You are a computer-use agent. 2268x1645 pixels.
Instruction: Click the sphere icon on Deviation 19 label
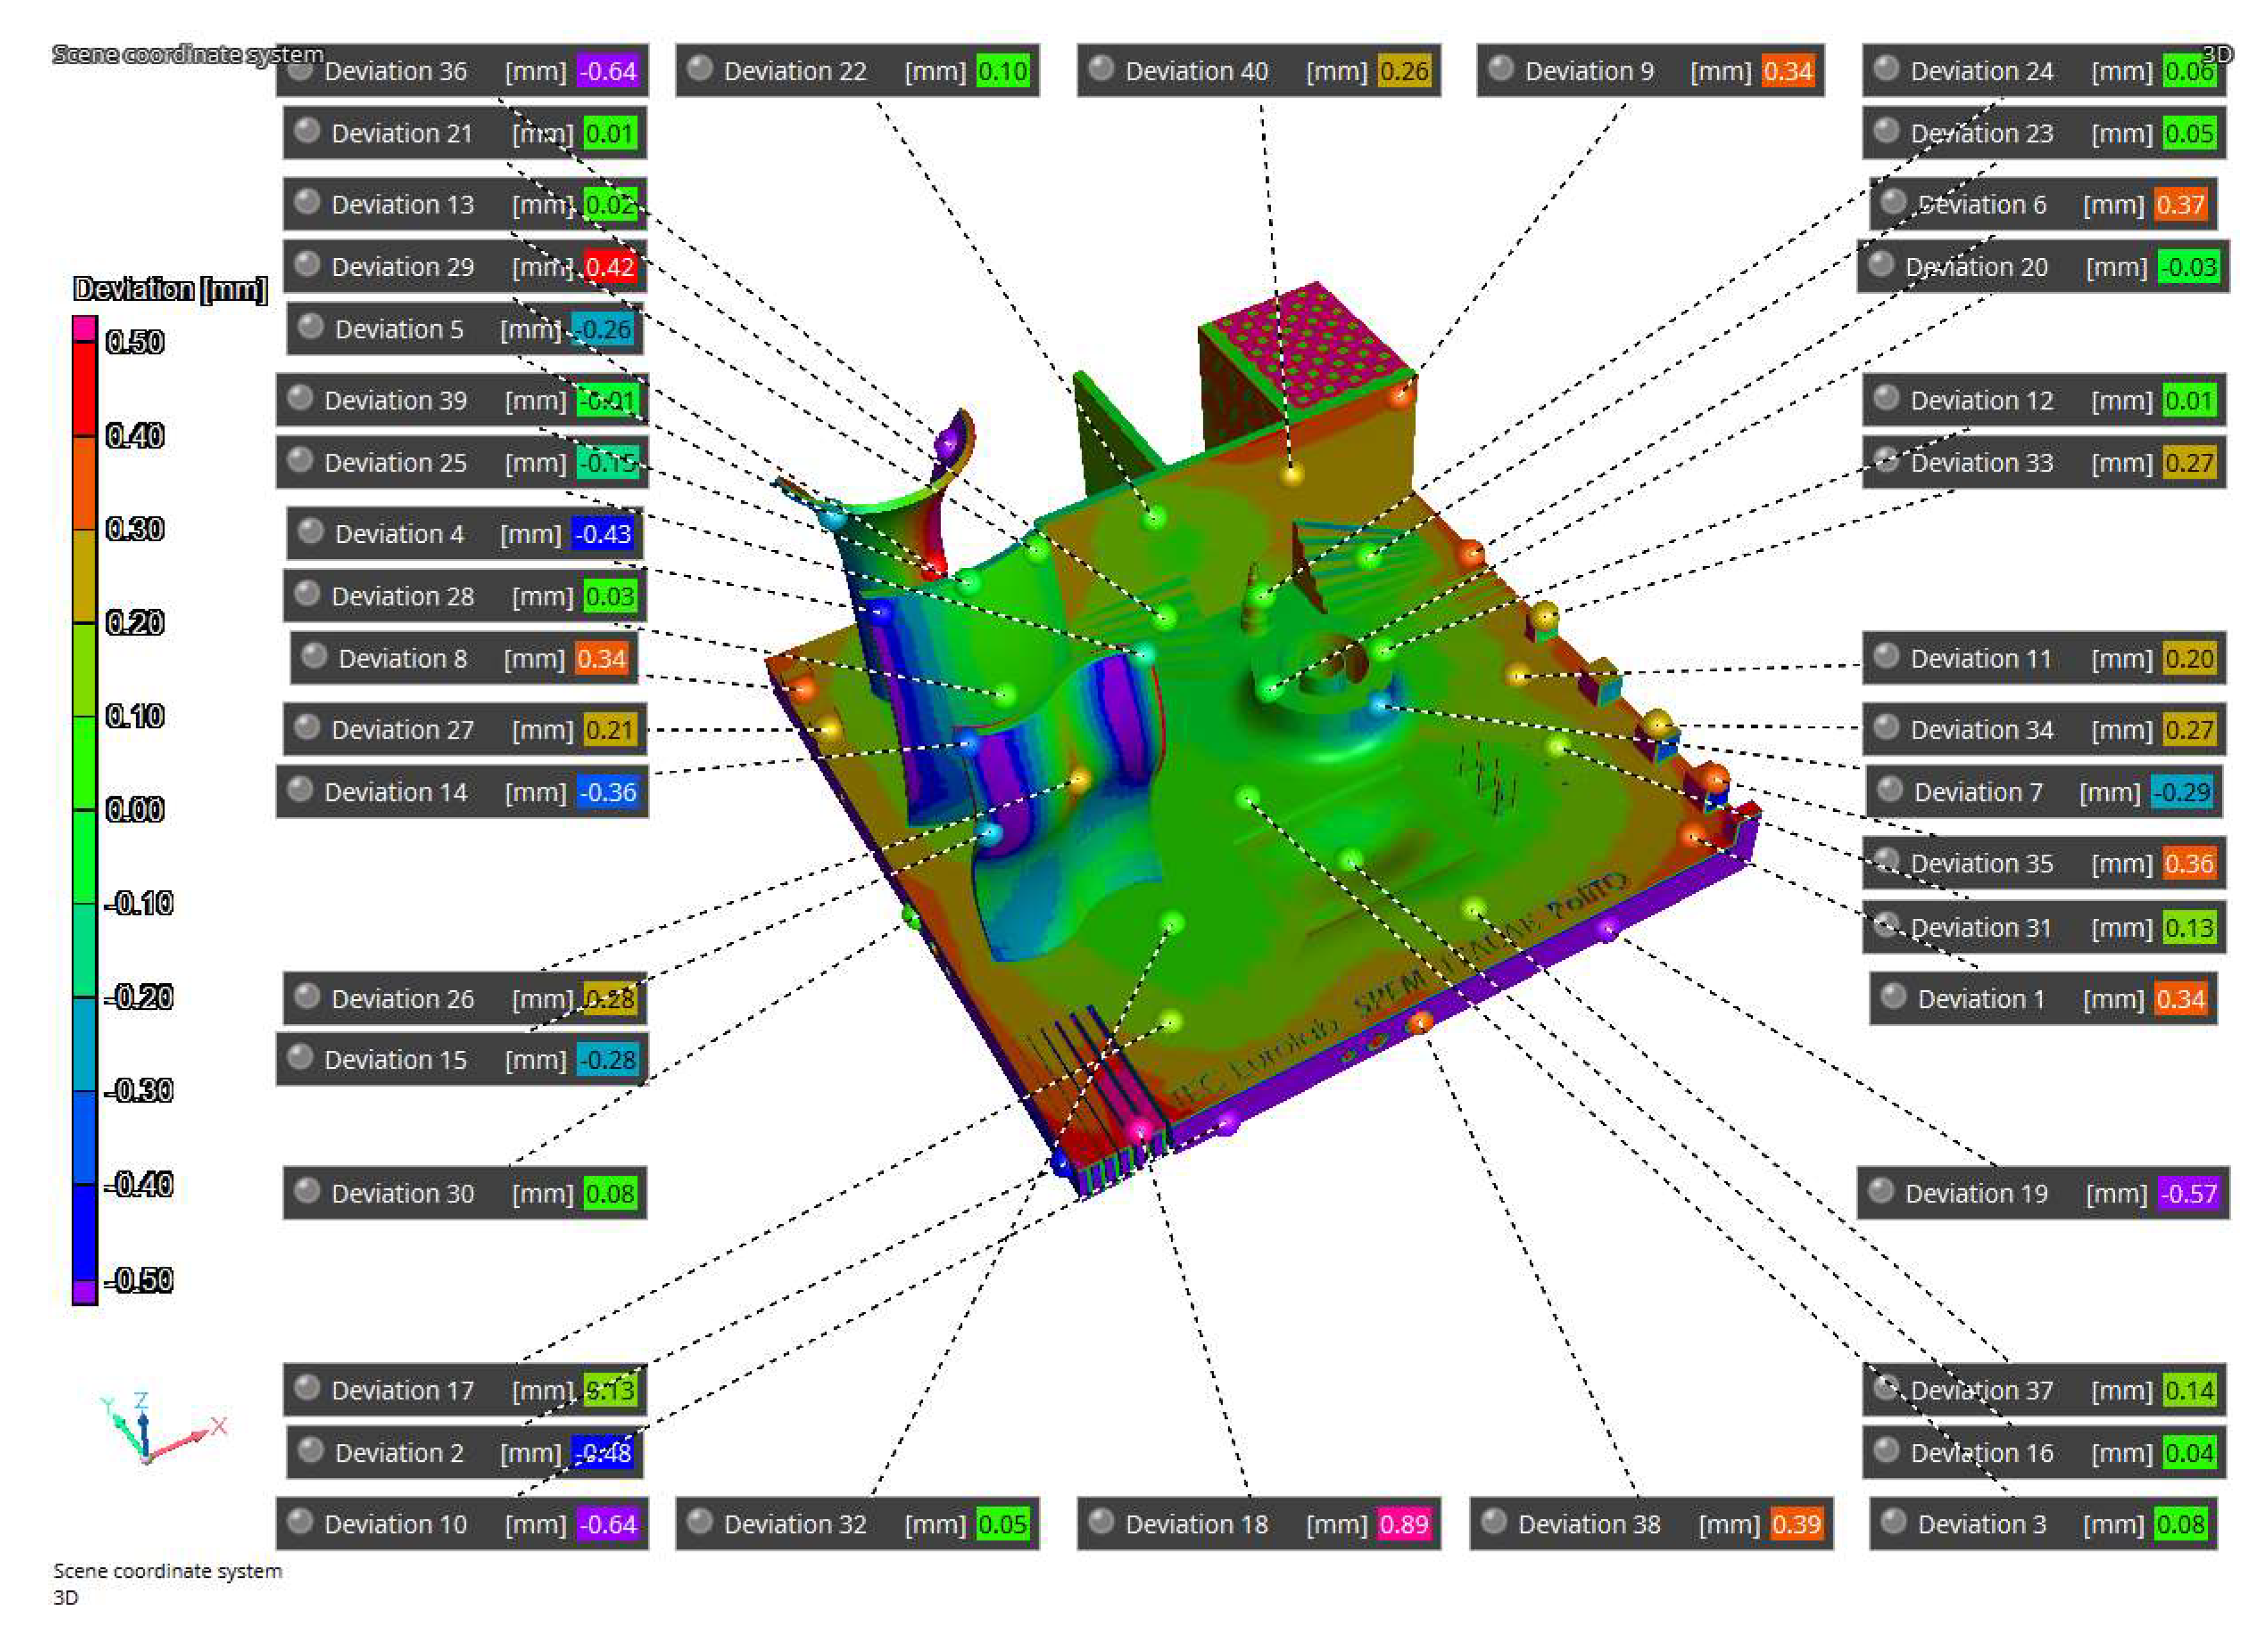(1881, 1190)
